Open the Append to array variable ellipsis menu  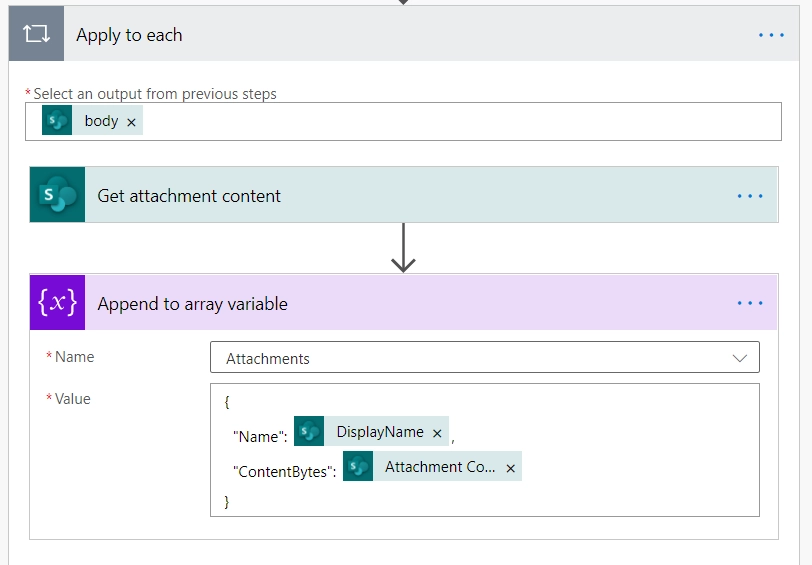tap(750, 303)
